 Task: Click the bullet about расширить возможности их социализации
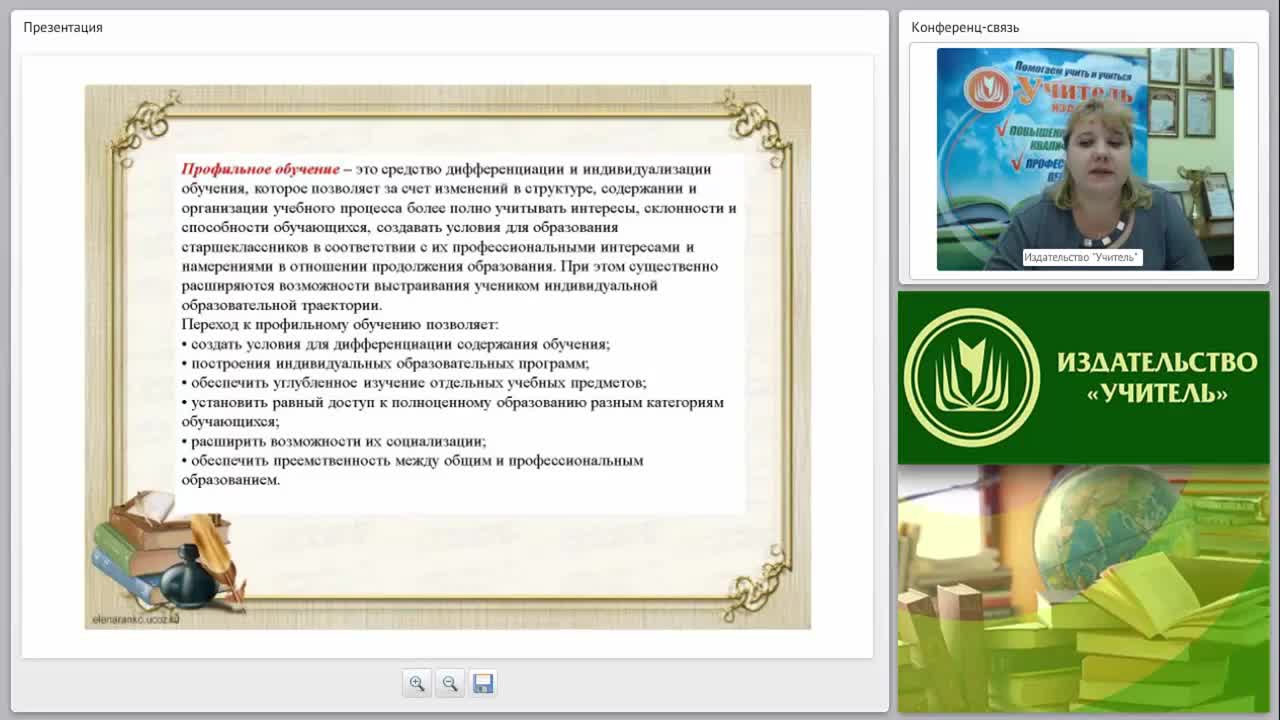pyautogui.click(x=334, y=441)
